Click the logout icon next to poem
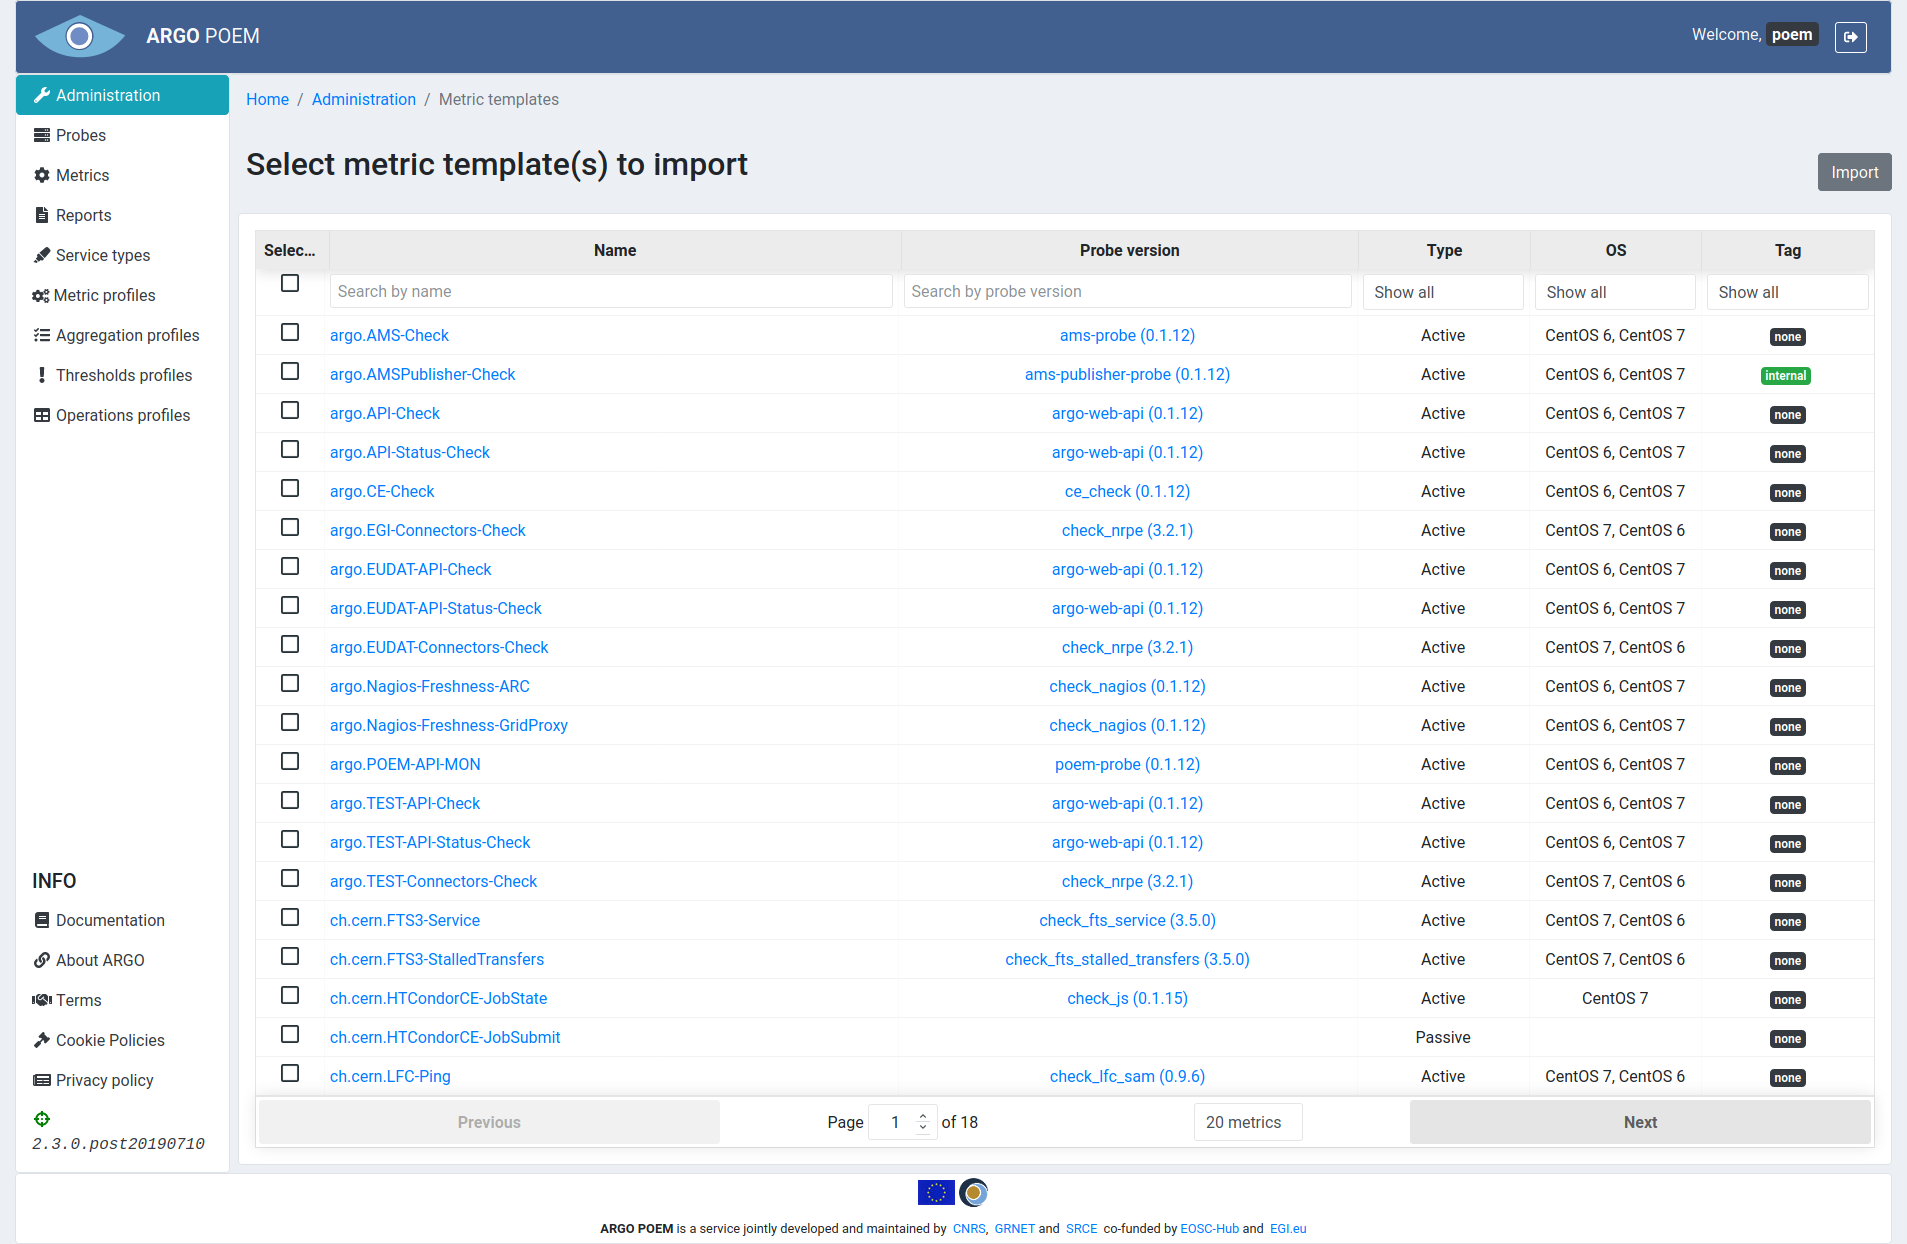This screenshot has height=1244, width=1907. pos(1850,37)
